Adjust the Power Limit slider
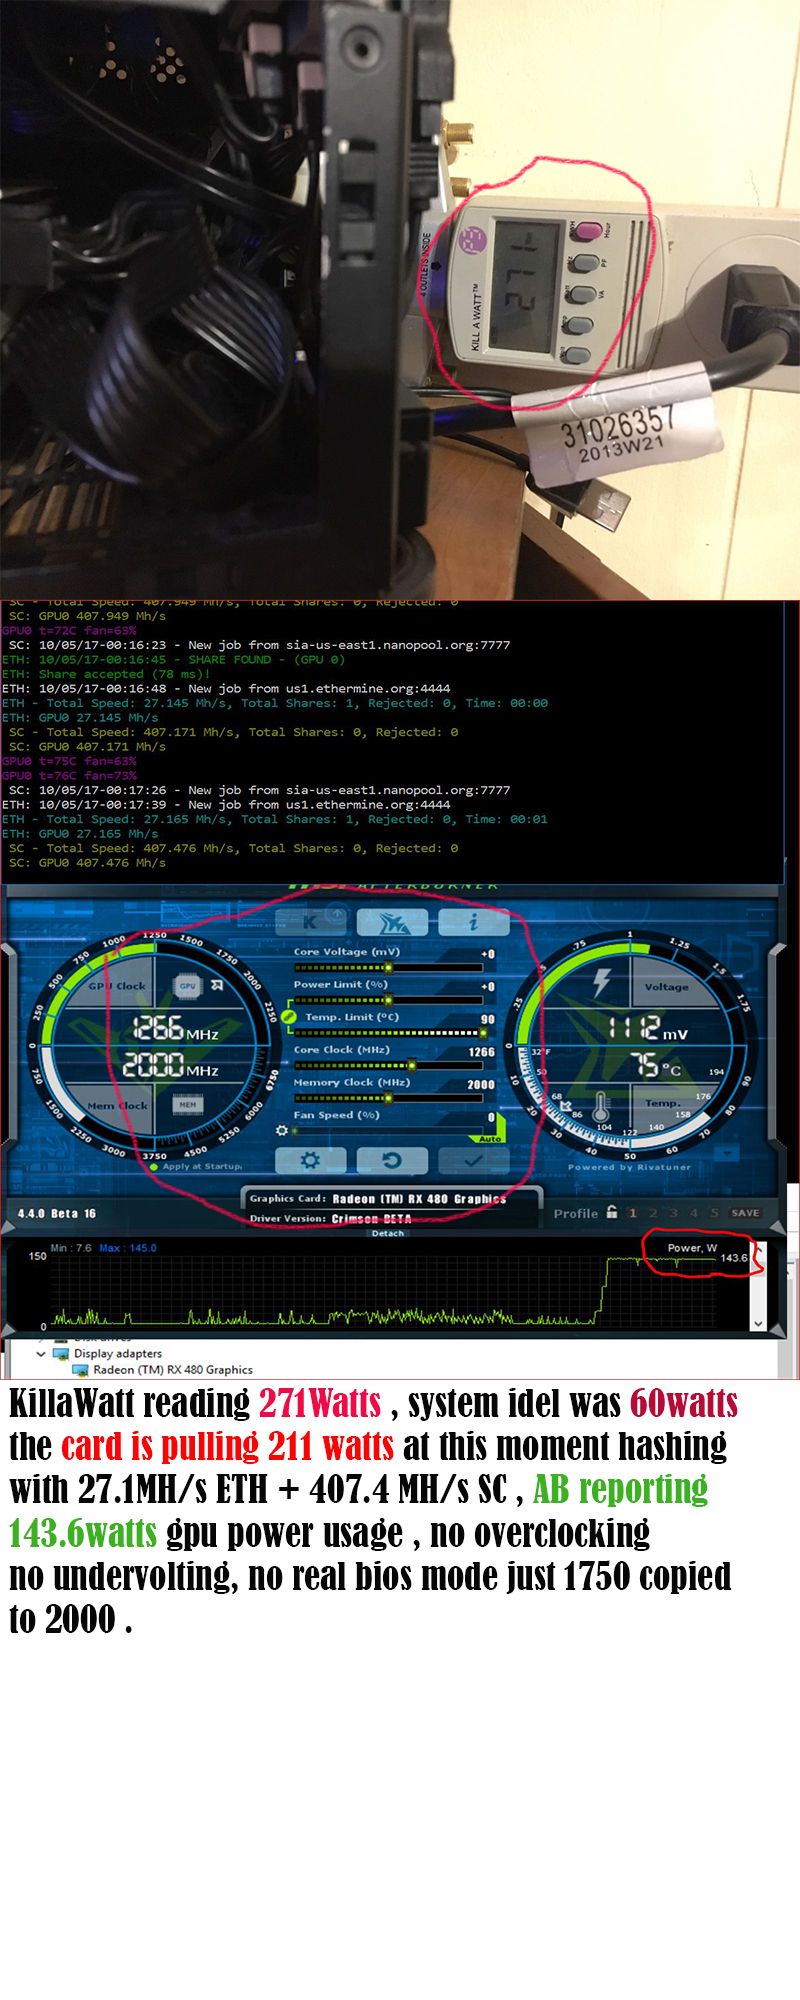The width and height of the screenshot is (800, 2000). tap(388, 1000)
